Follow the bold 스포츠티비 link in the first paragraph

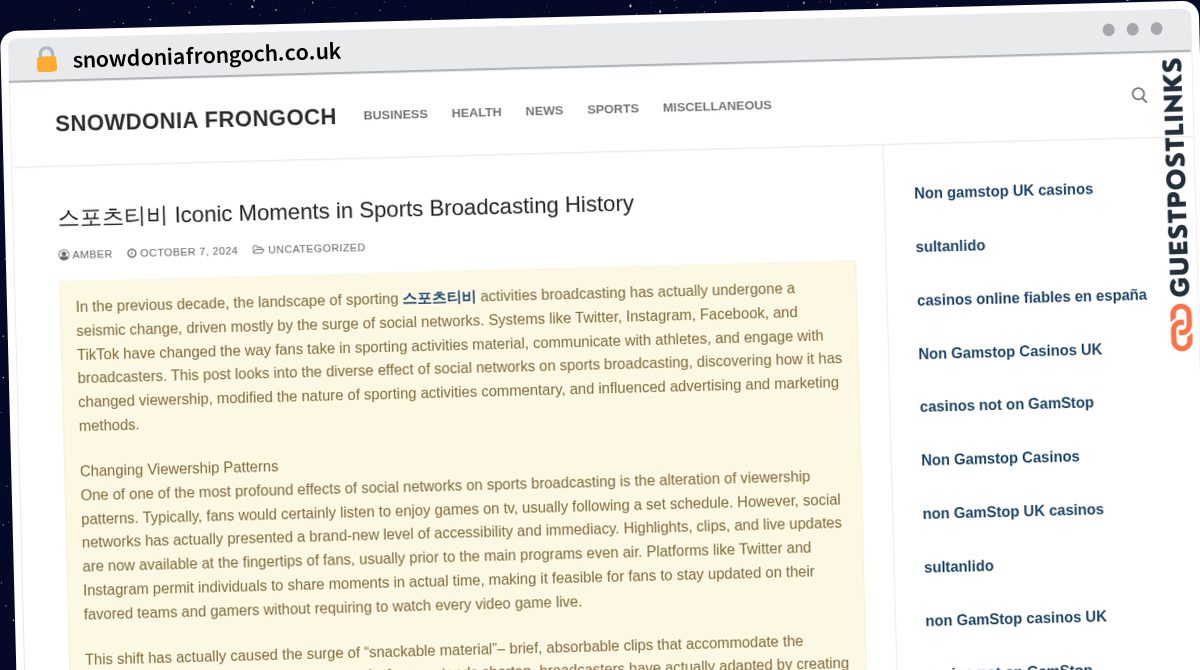pos(439,297)
